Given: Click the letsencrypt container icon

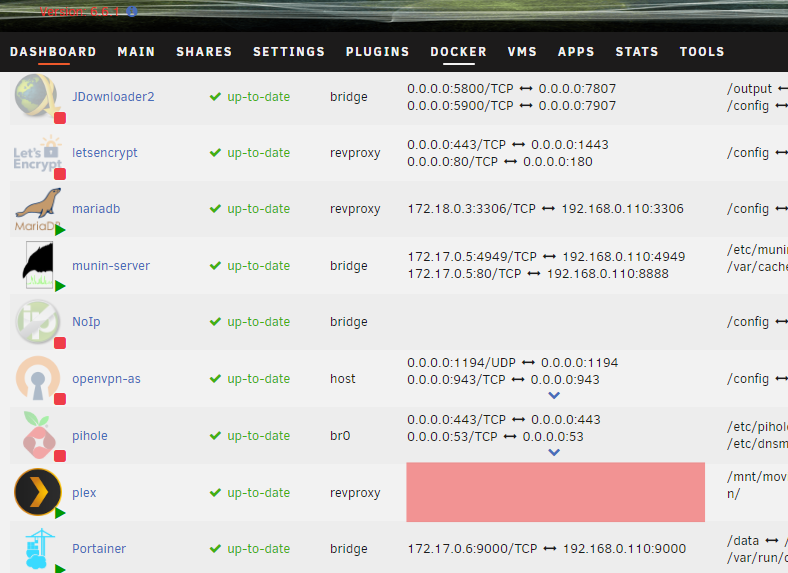Looking at the screenshot, I should click(x=37, y=155).
